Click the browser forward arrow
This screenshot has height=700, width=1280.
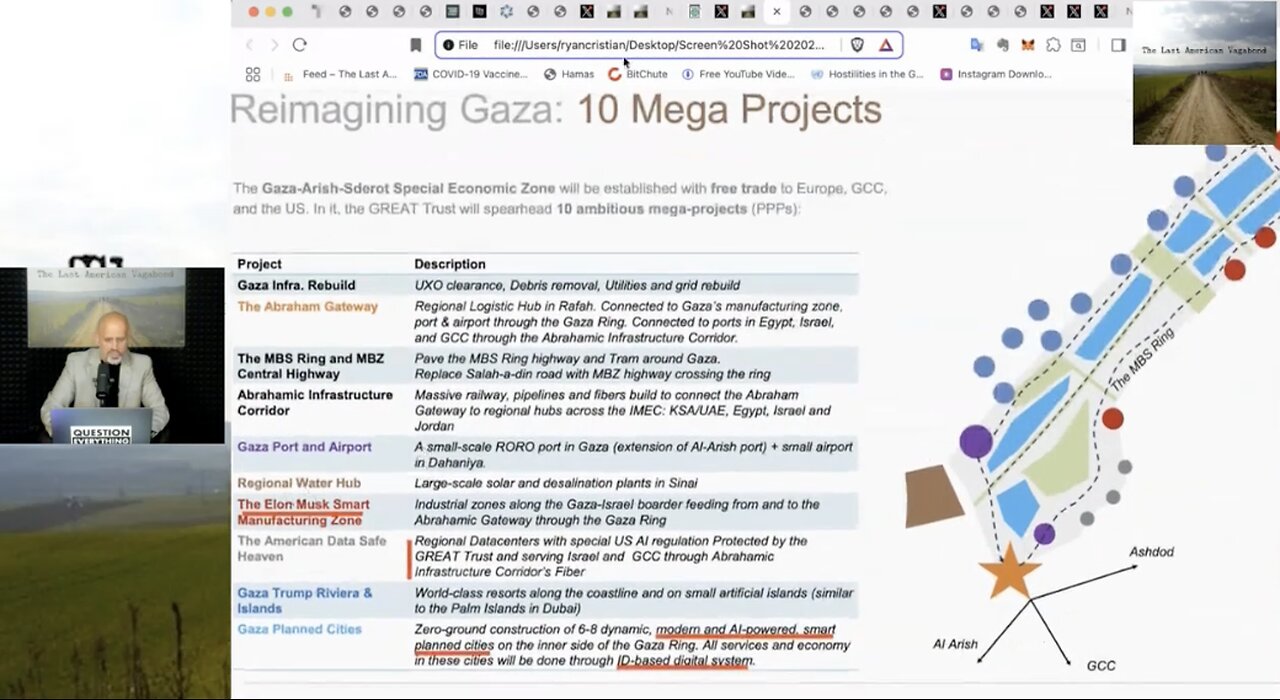coord(274,45)
